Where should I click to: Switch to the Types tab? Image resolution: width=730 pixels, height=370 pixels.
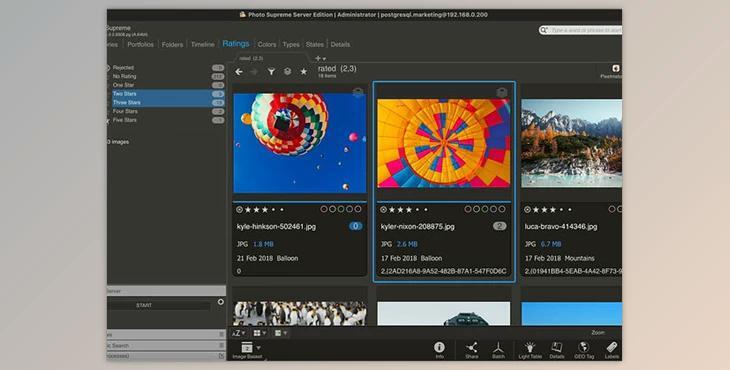click(291, 45)
